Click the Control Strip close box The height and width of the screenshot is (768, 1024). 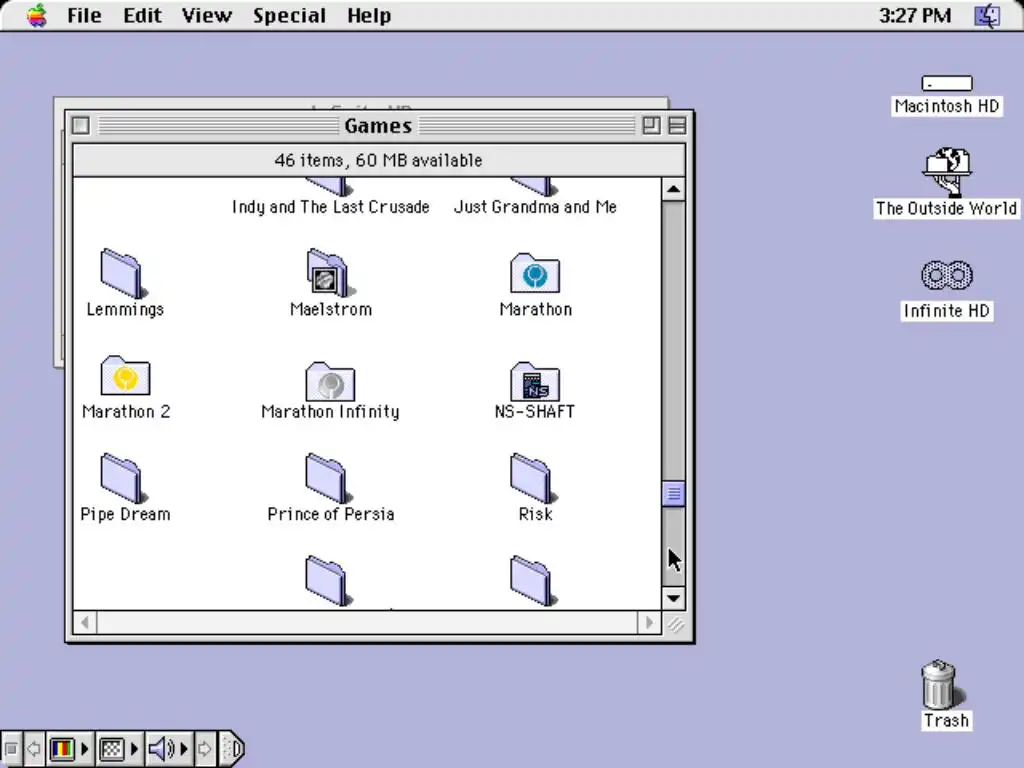coord(11,748)
